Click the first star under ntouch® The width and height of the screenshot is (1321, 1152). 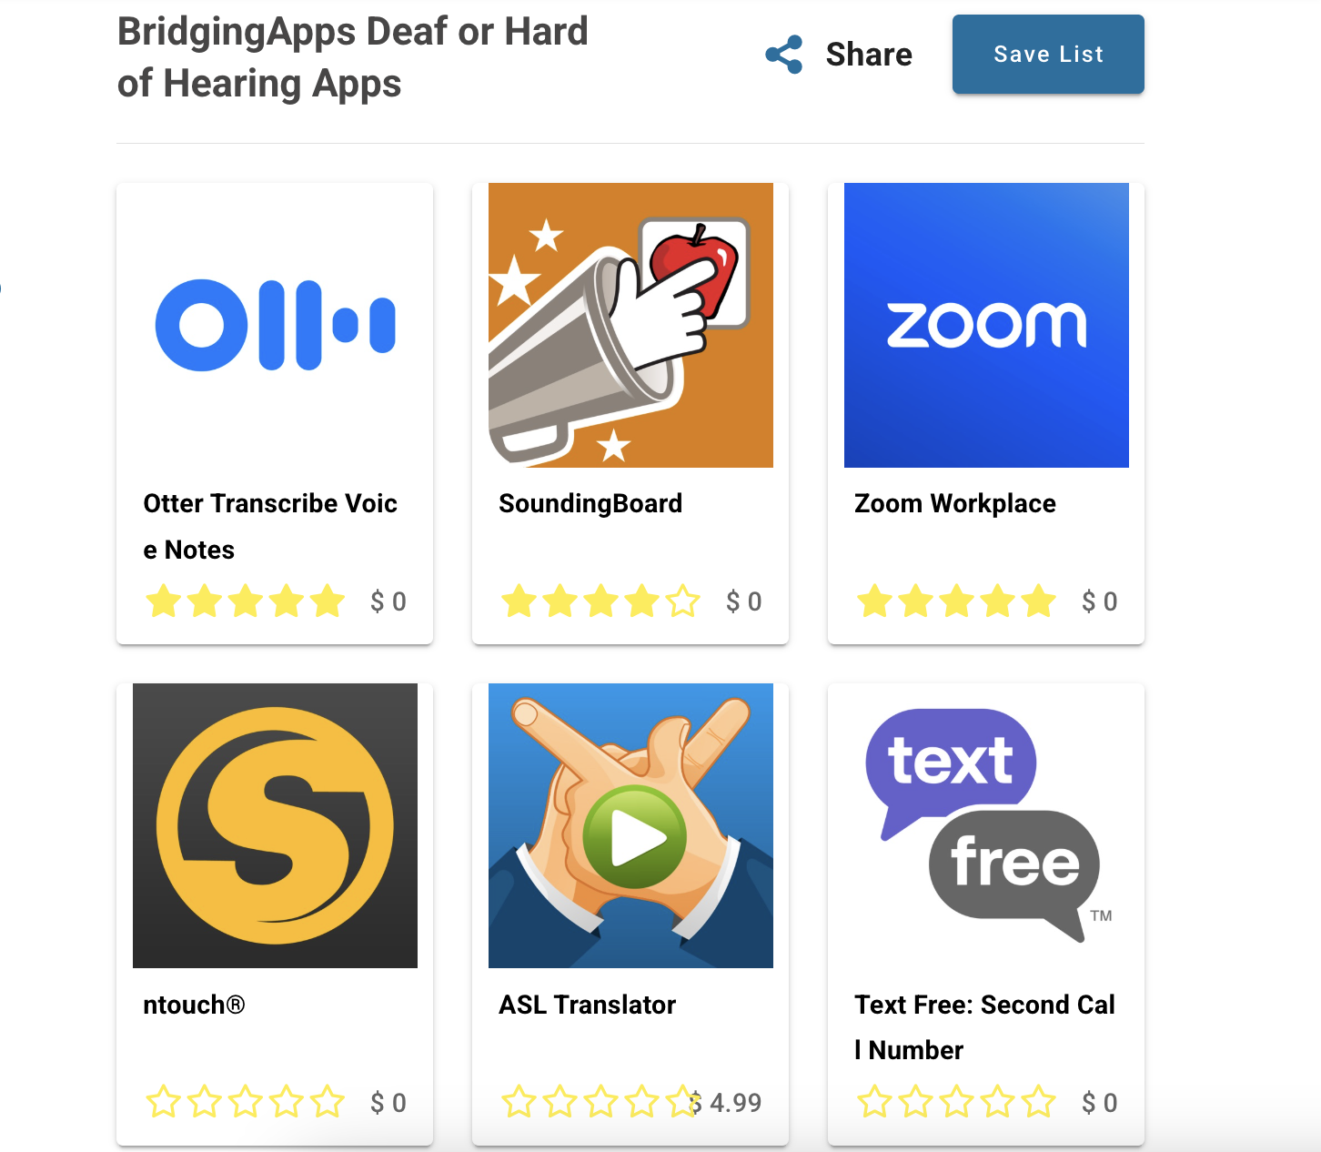tap(164, 1102)
